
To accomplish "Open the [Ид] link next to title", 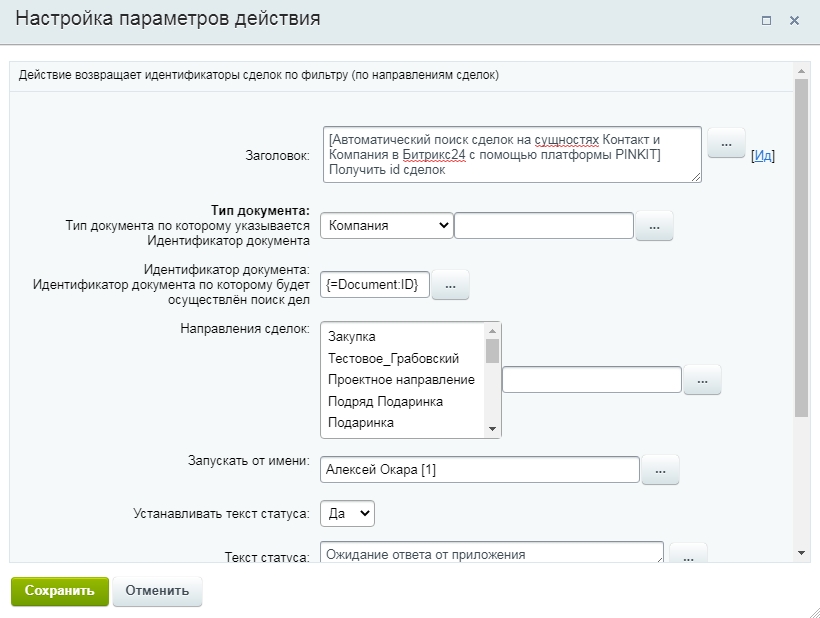I will (x=762, y=156).
